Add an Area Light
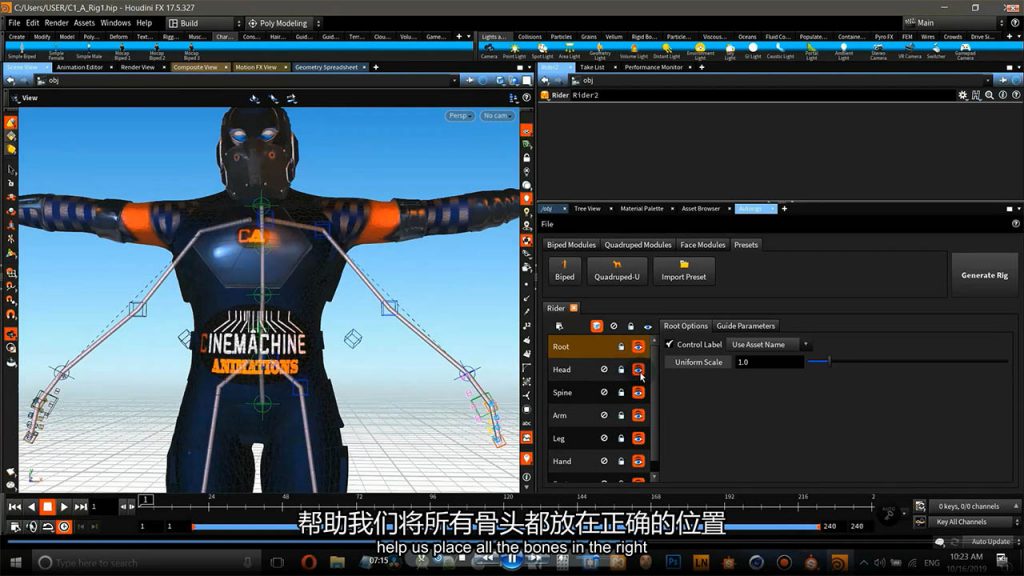 coord(569,52)
